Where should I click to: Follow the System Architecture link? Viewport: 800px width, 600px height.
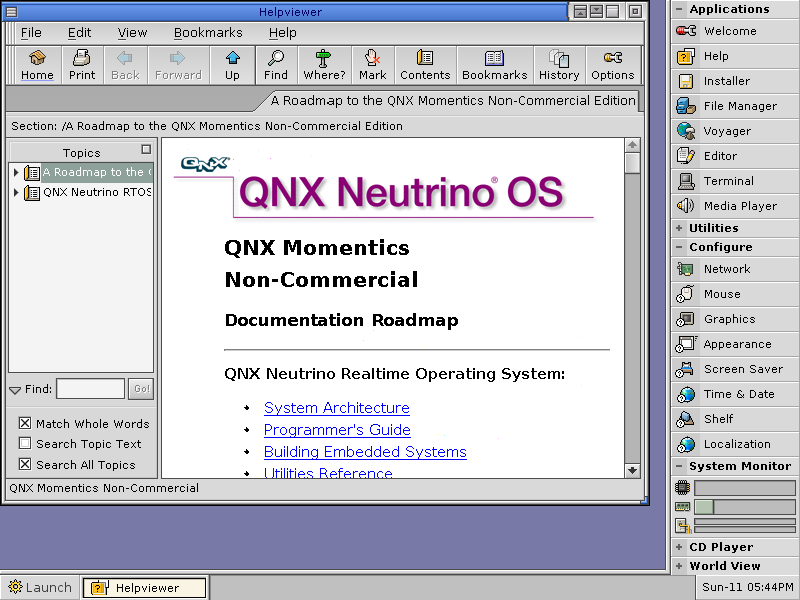336,408
